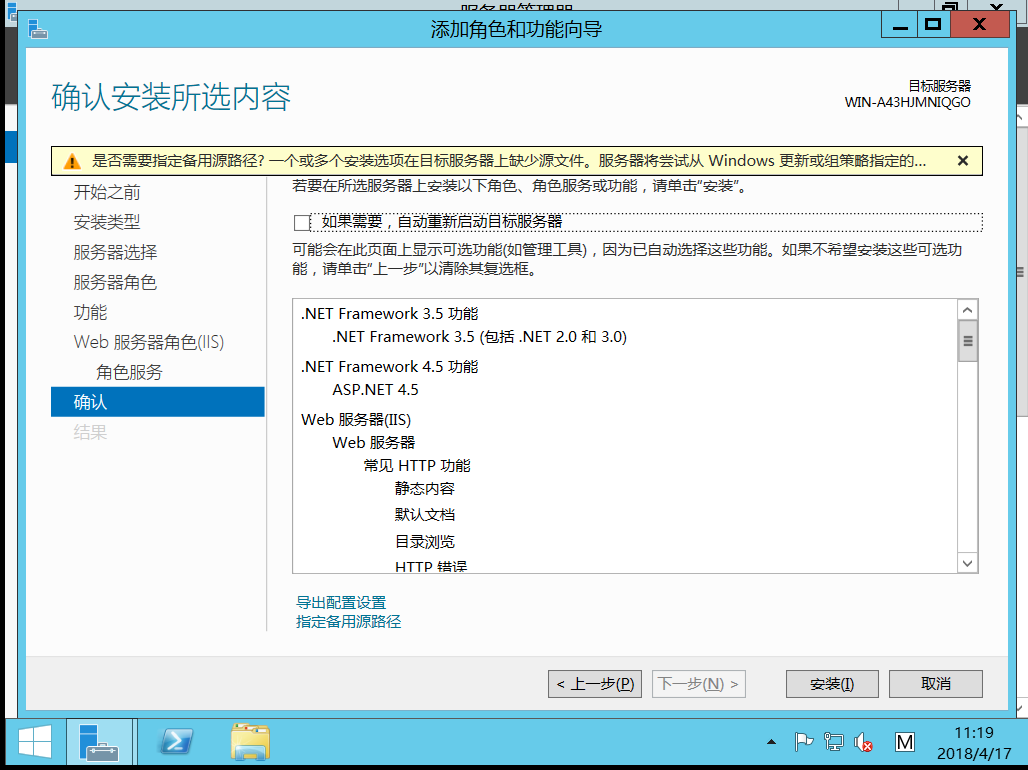1028x770 pixels.
Task: Click muted volume tray icon
Action: tap(863, 742)
